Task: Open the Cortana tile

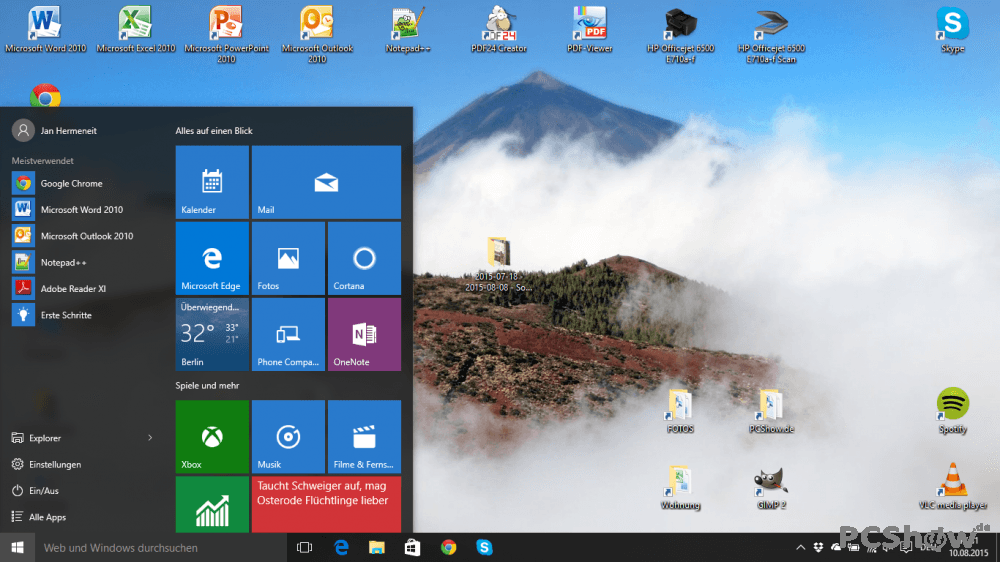Action: (x=364, y=258)
